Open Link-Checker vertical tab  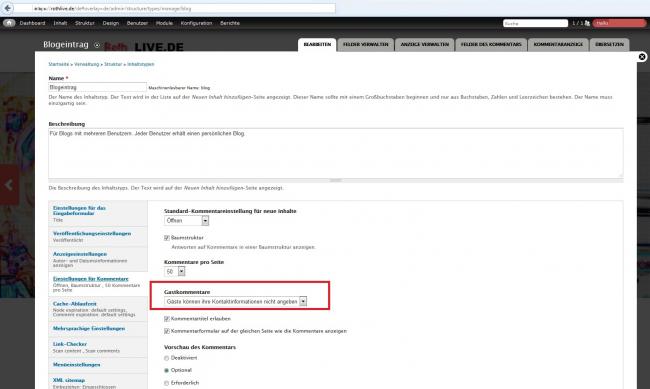point(98,347)
